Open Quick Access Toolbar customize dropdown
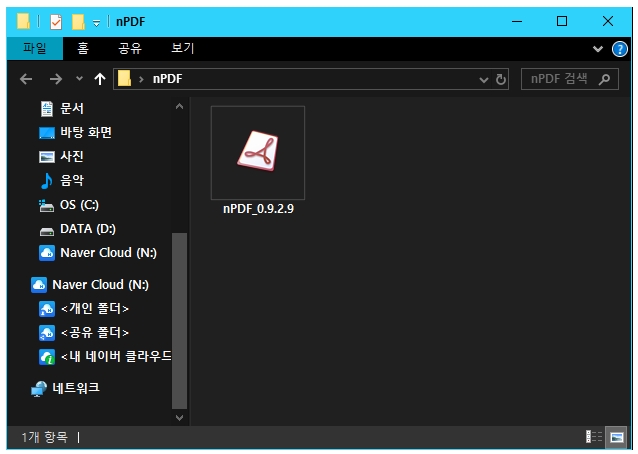The width and height of the screenshot is (638, 454). (x=96, y=23)
